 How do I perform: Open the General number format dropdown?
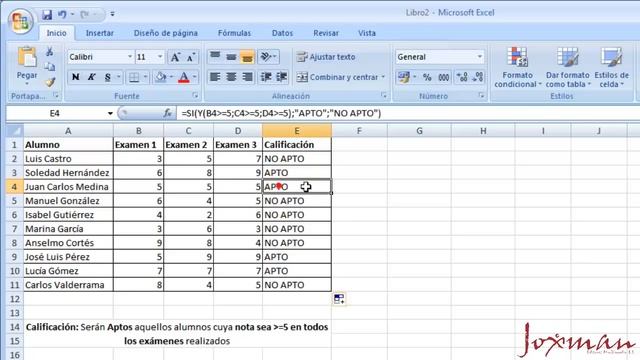(x=480, y=57)
